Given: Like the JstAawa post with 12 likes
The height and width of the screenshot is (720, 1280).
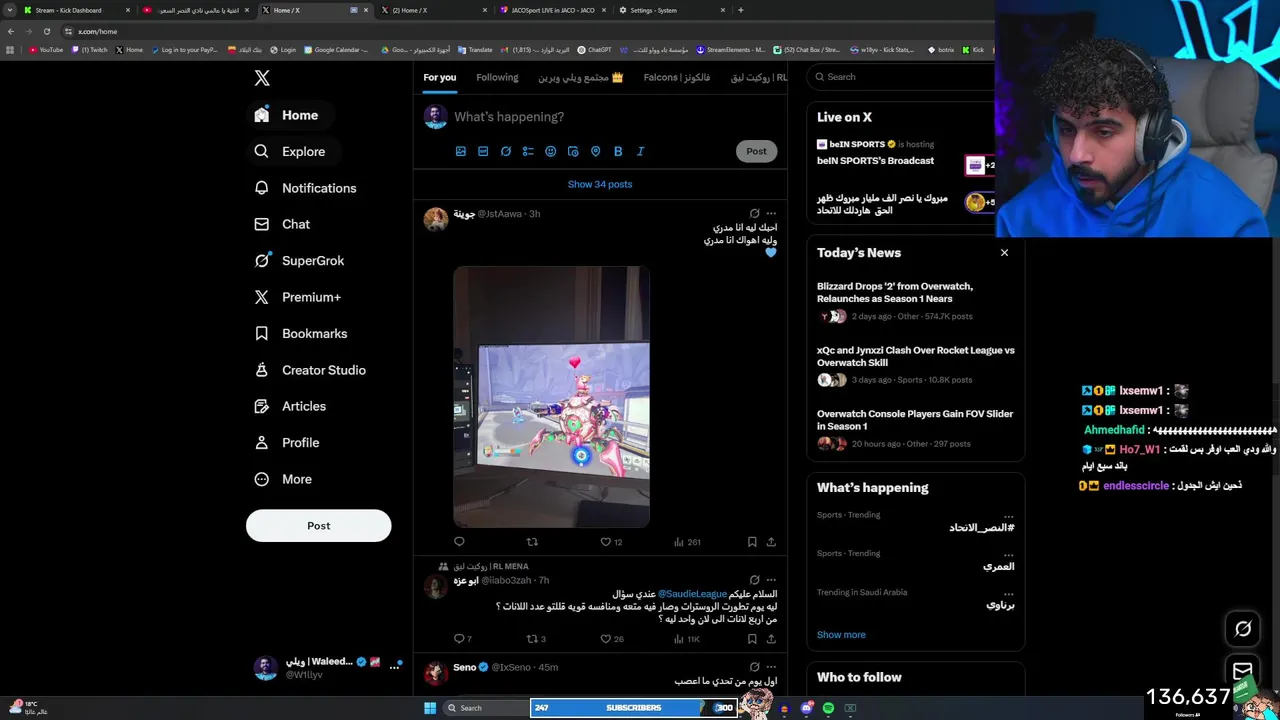Looking at the screenshot, I should coord(611,542).
